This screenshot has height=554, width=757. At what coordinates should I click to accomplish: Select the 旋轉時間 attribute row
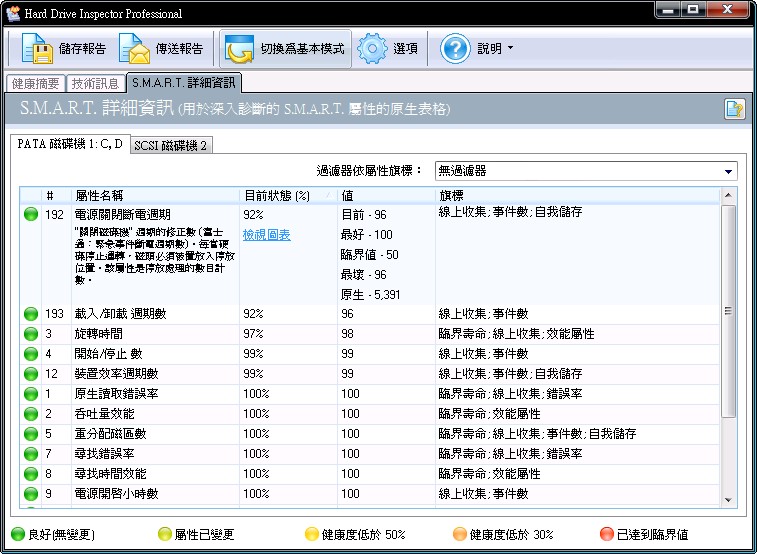pyautogui.click(x=370, y=334)
